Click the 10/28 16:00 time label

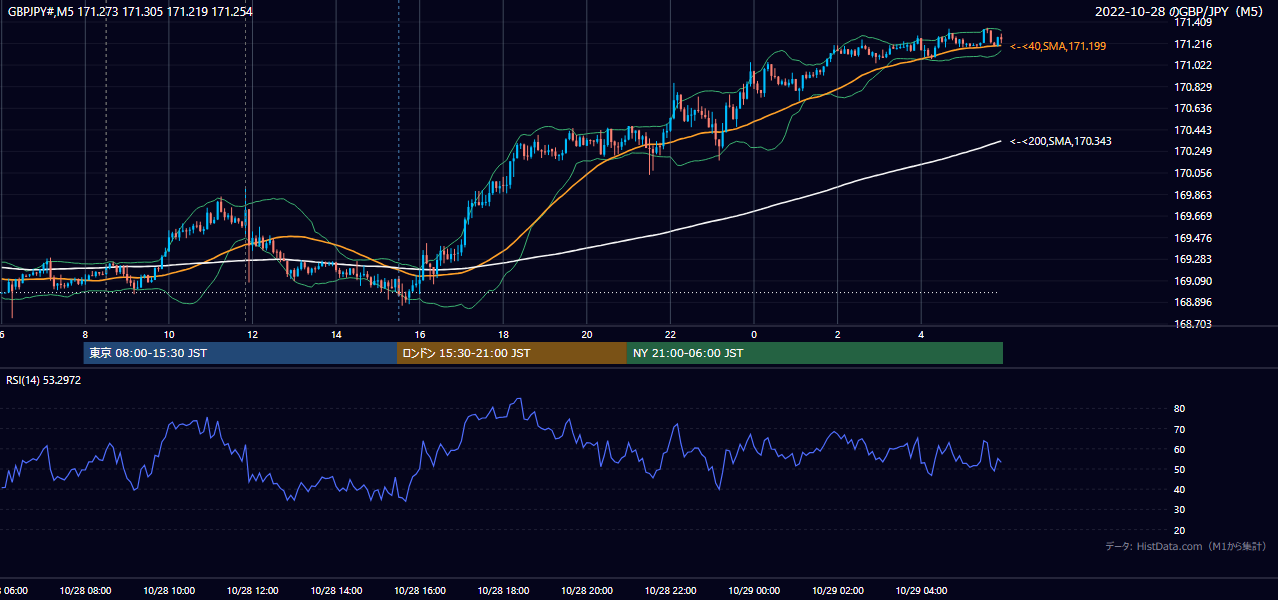click(420, 590)
